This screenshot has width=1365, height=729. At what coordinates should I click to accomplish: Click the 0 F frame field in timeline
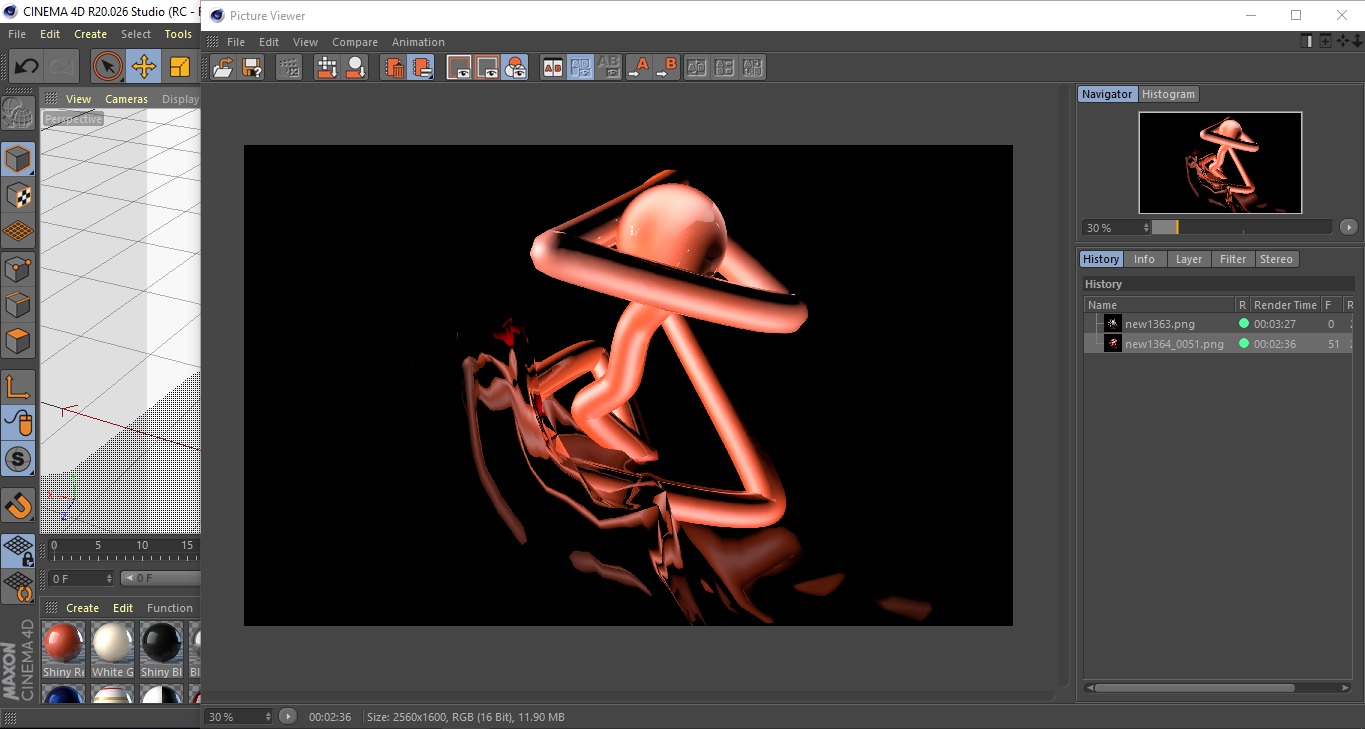click(x=81, y=578)
